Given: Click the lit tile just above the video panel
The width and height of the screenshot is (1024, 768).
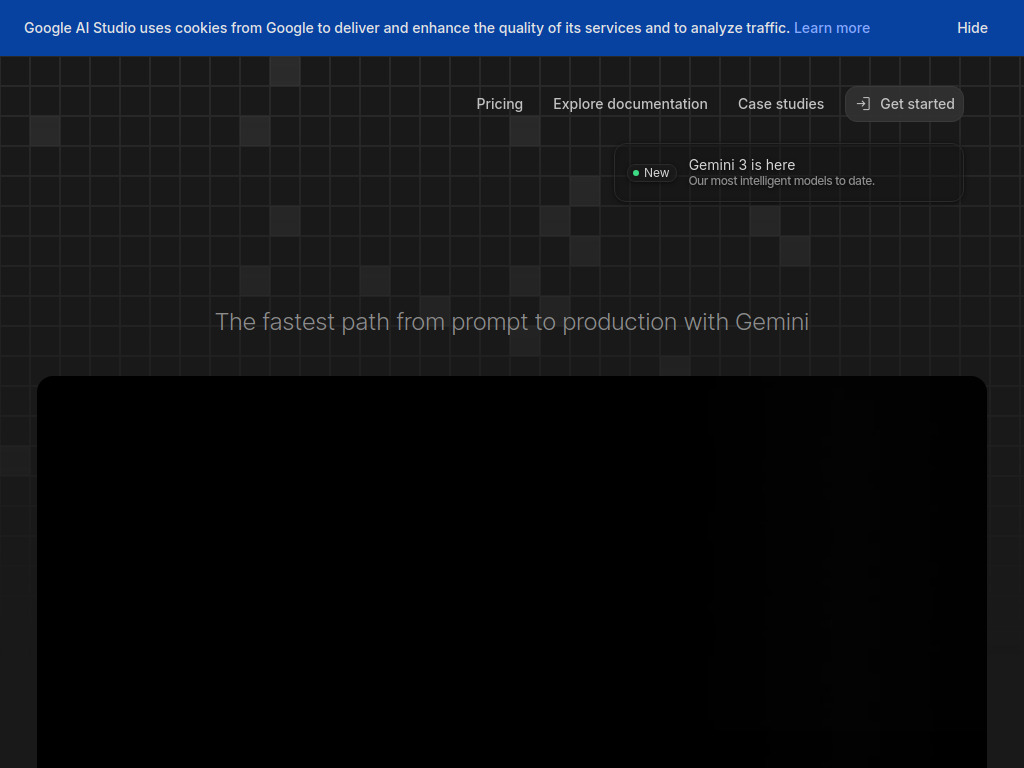Looking at the screenshot, I should coord(675,366).
